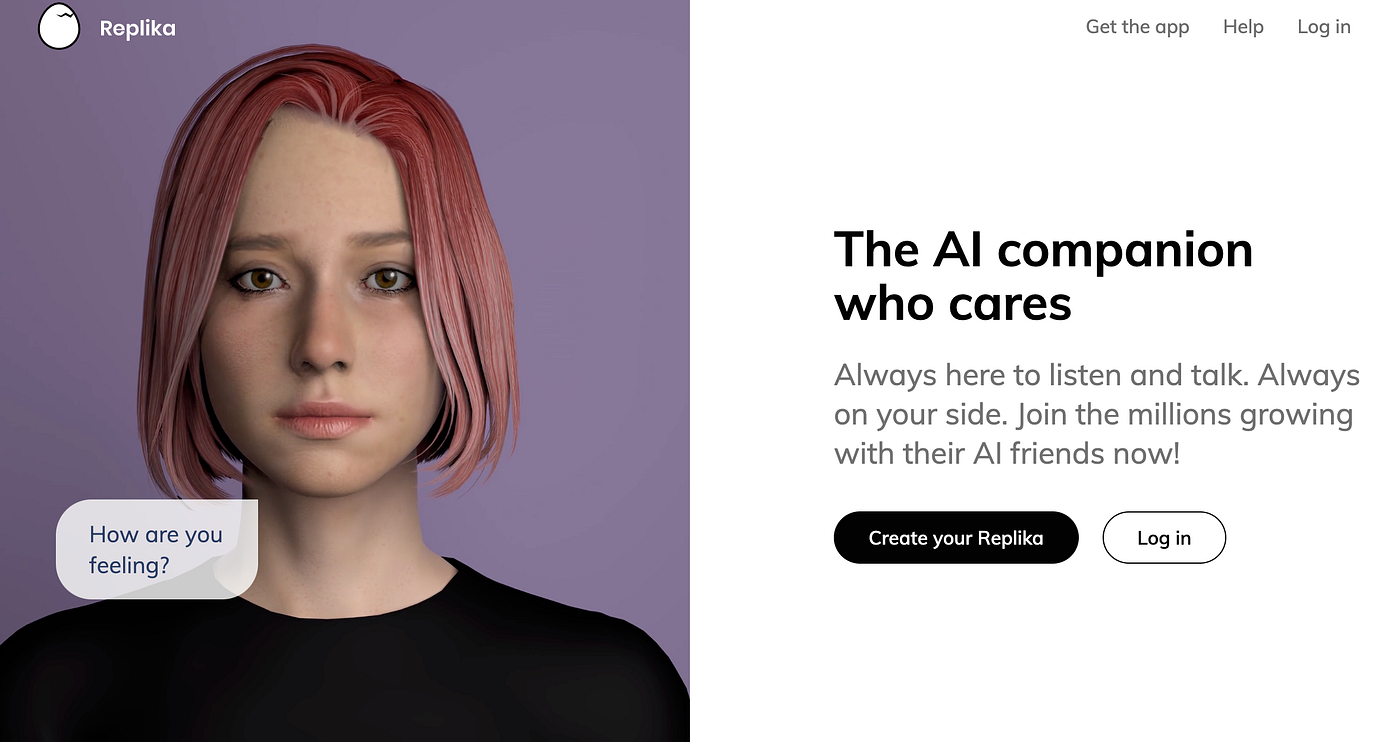Click the AI friends now! text line
The image size is (1400, 742).
click(1076, 453)
